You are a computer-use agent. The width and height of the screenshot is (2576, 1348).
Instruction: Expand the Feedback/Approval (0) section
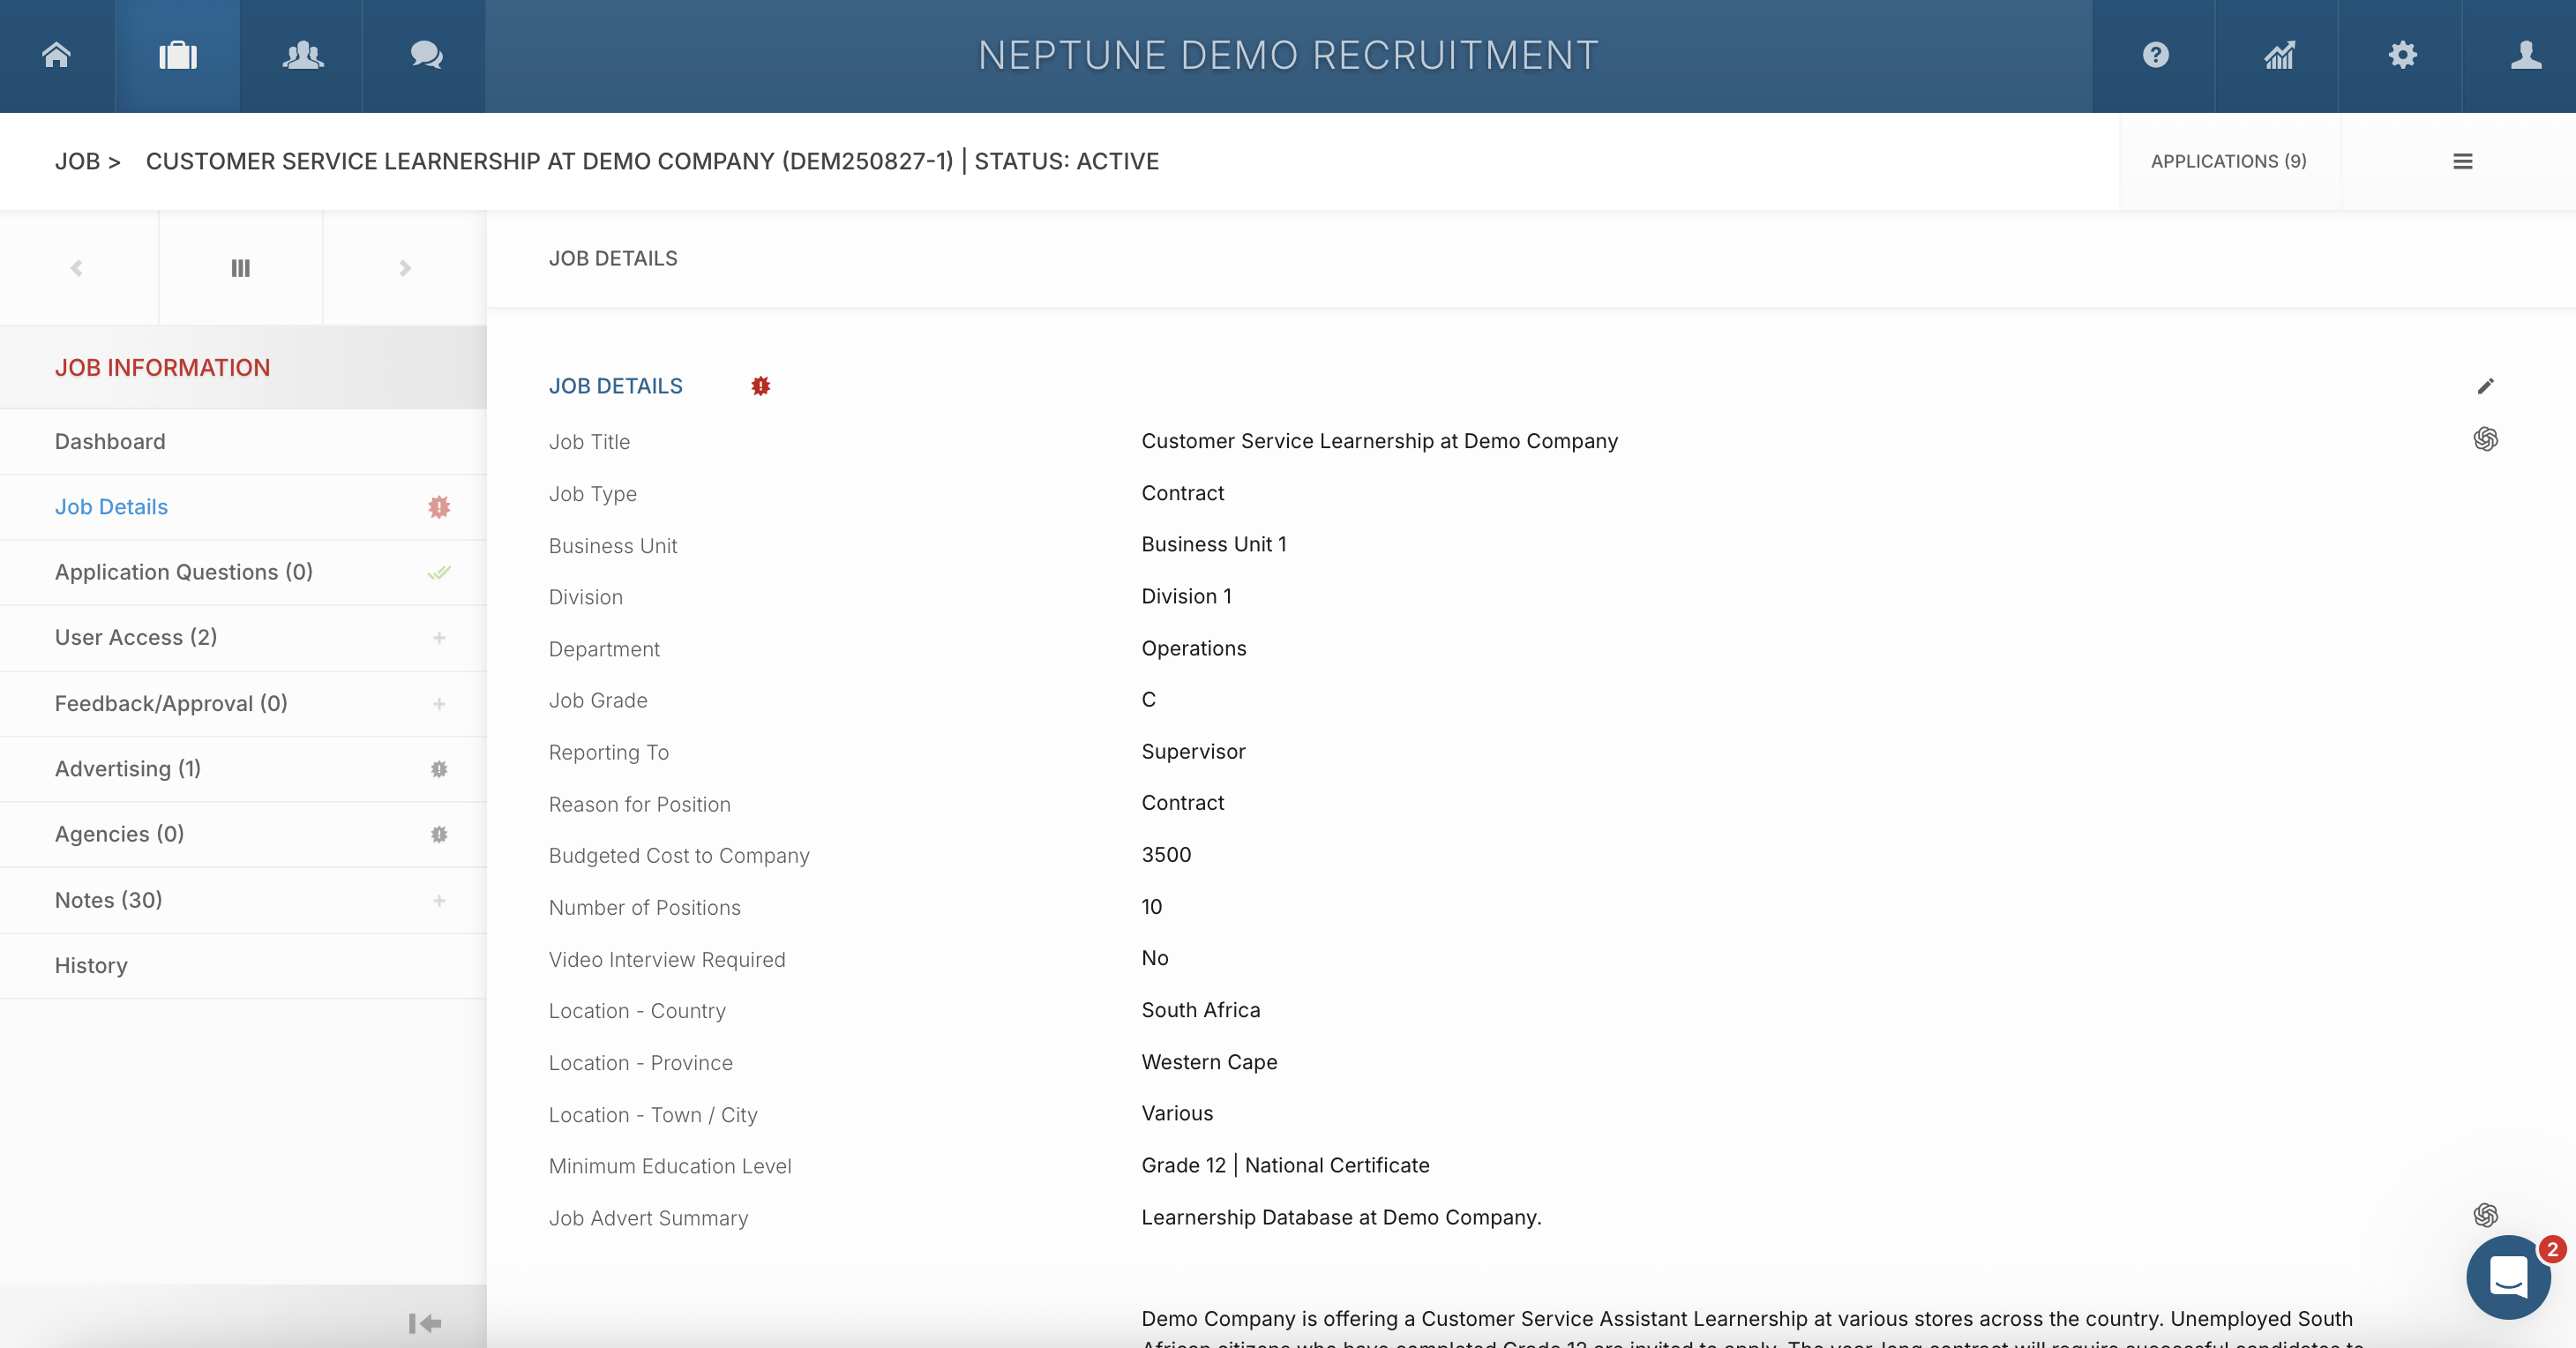tap(439, 704)
